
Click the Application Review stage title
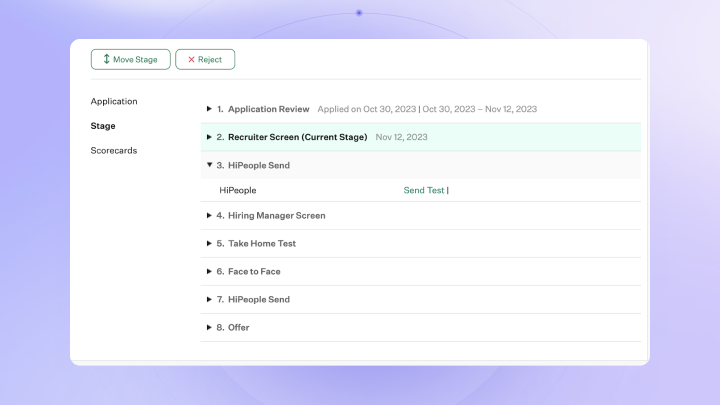point(268,109)
